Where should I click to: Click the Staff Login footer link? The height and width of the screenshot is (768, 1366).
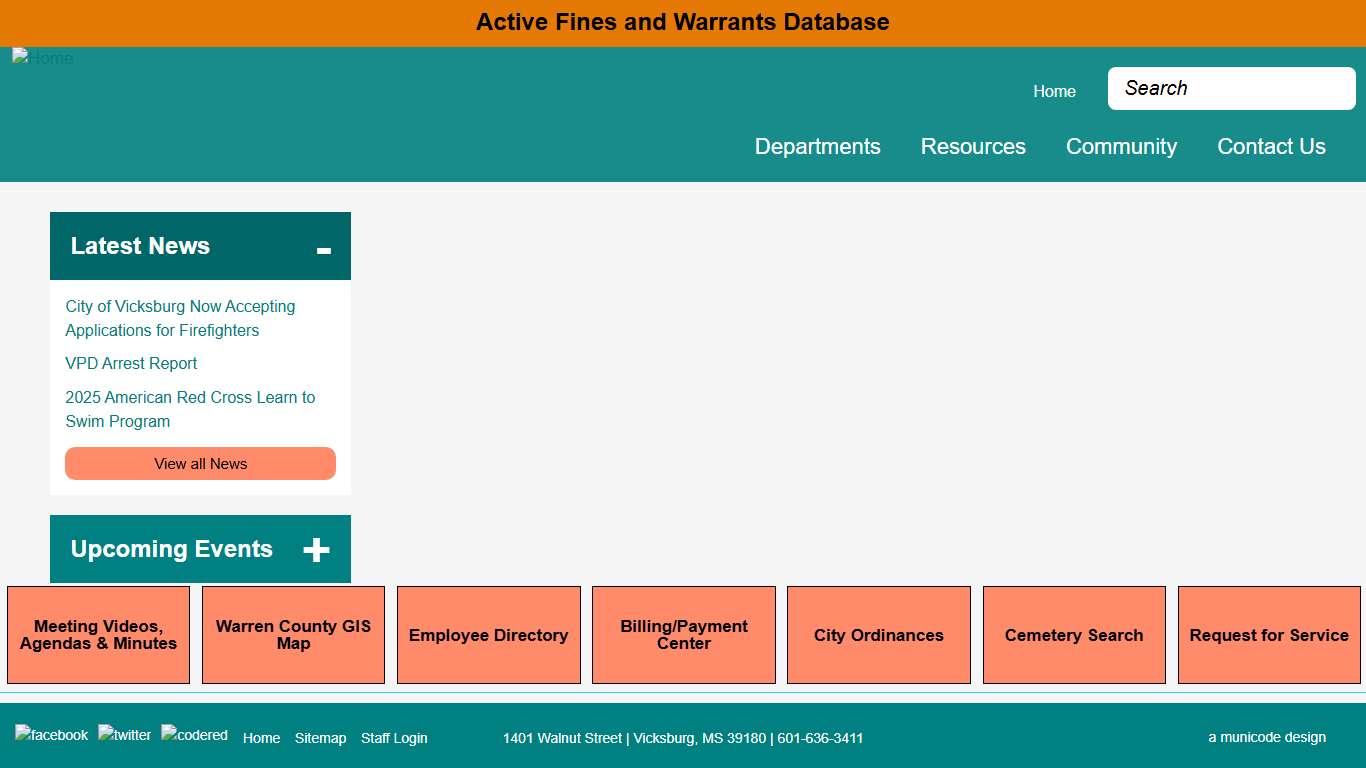(x=394, y=738)
